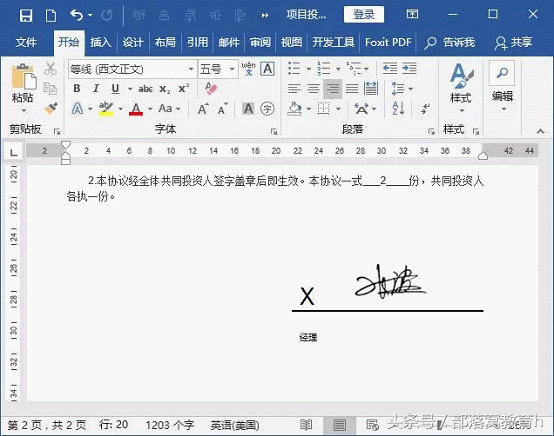Toggle italic formatting

point(96,88)
